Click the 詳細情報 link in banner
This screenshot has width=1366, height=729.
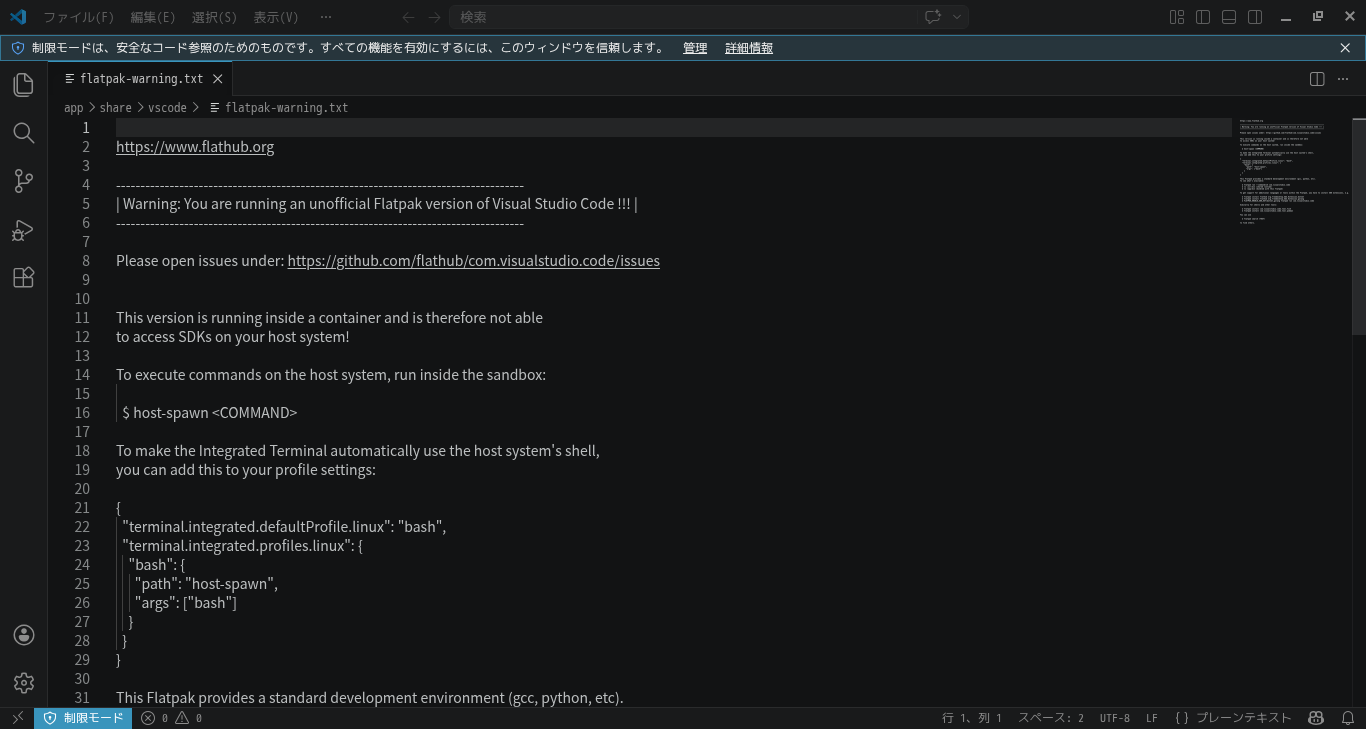(x=749, y=48)
